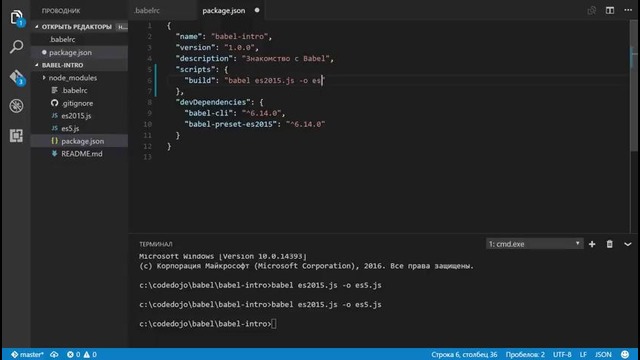Place cursor on the "build" script line
The width and height of the screenshot is (640, 360).
tap(255, 80)
